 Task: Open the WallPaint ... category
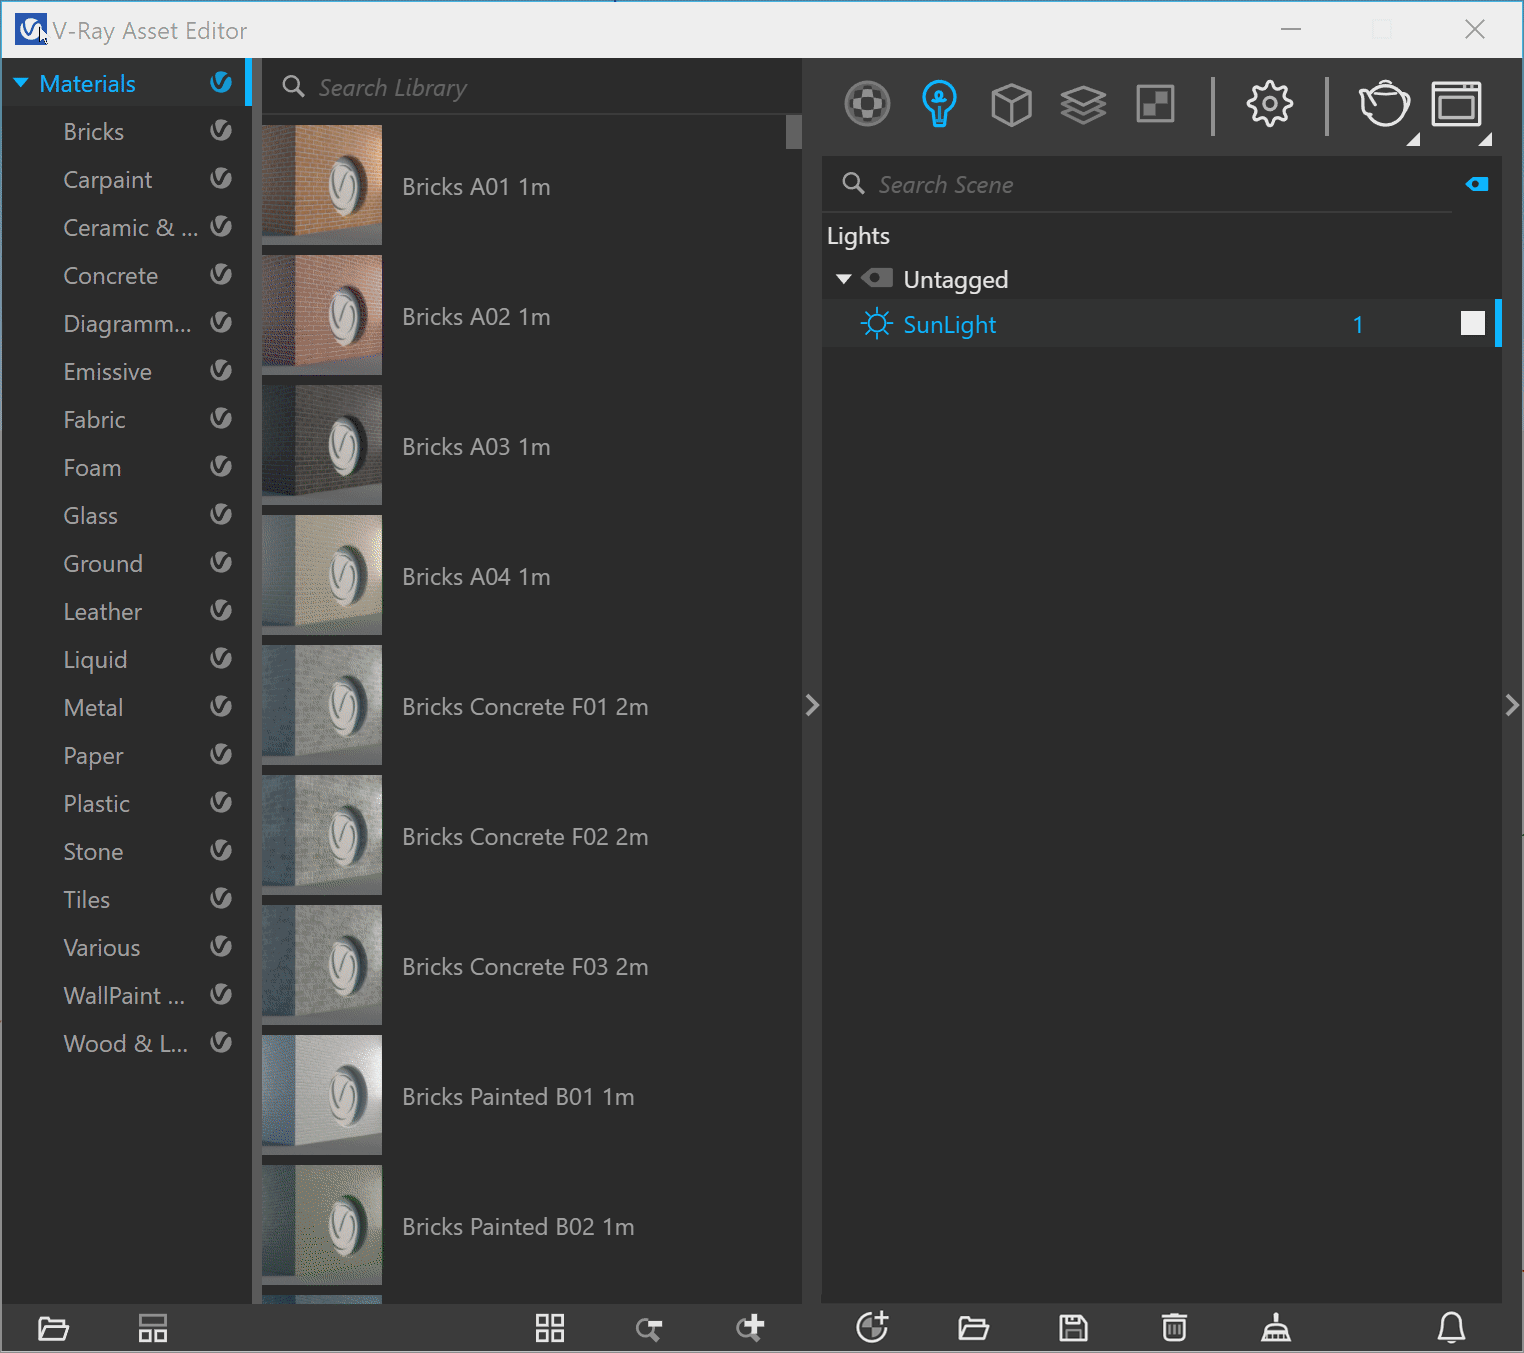point(124,996)
